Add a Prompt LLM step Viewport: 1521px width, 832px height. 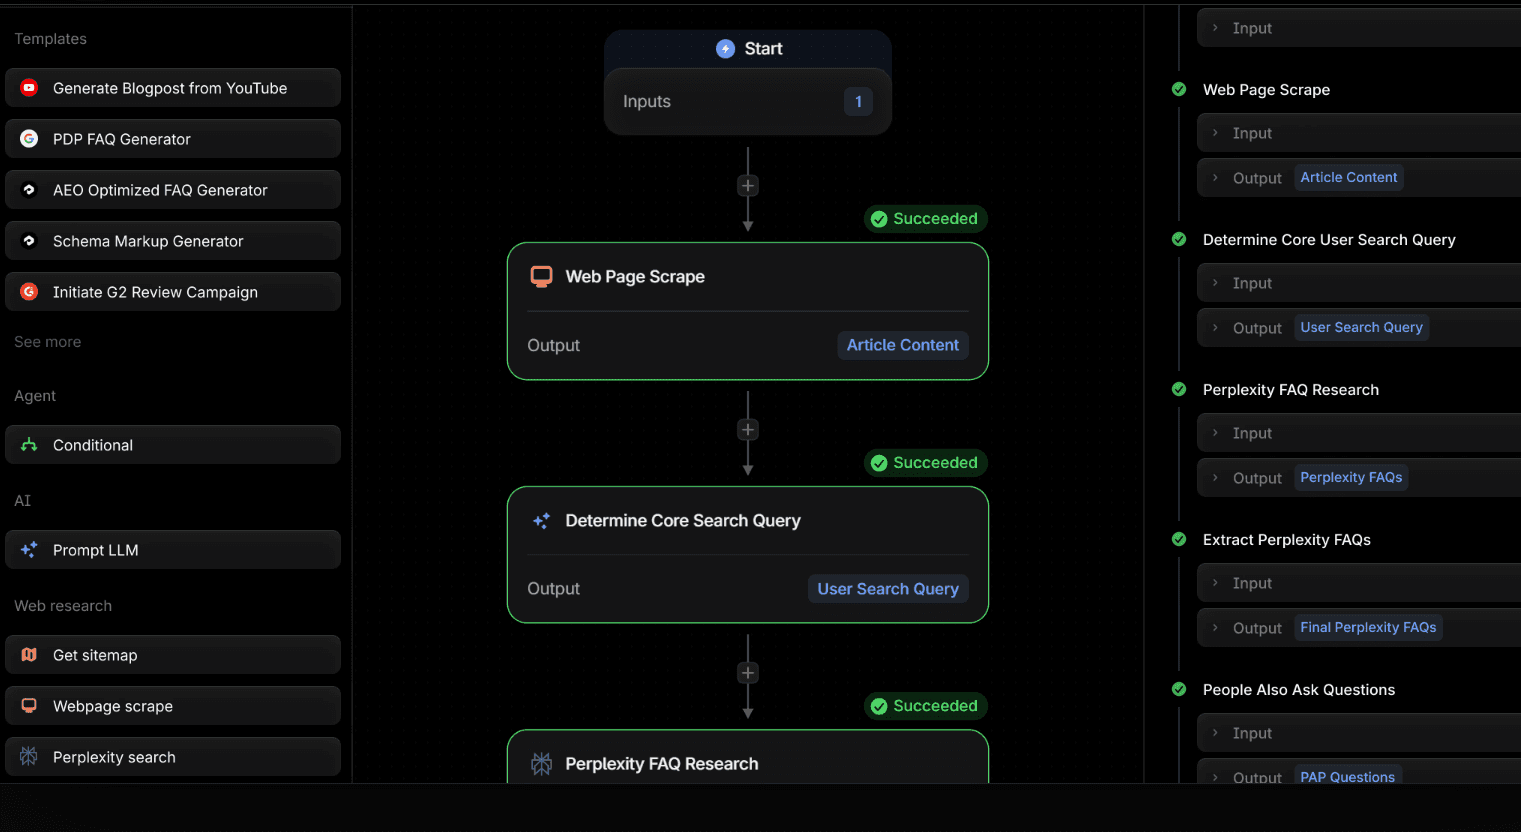tap(173, 550)
